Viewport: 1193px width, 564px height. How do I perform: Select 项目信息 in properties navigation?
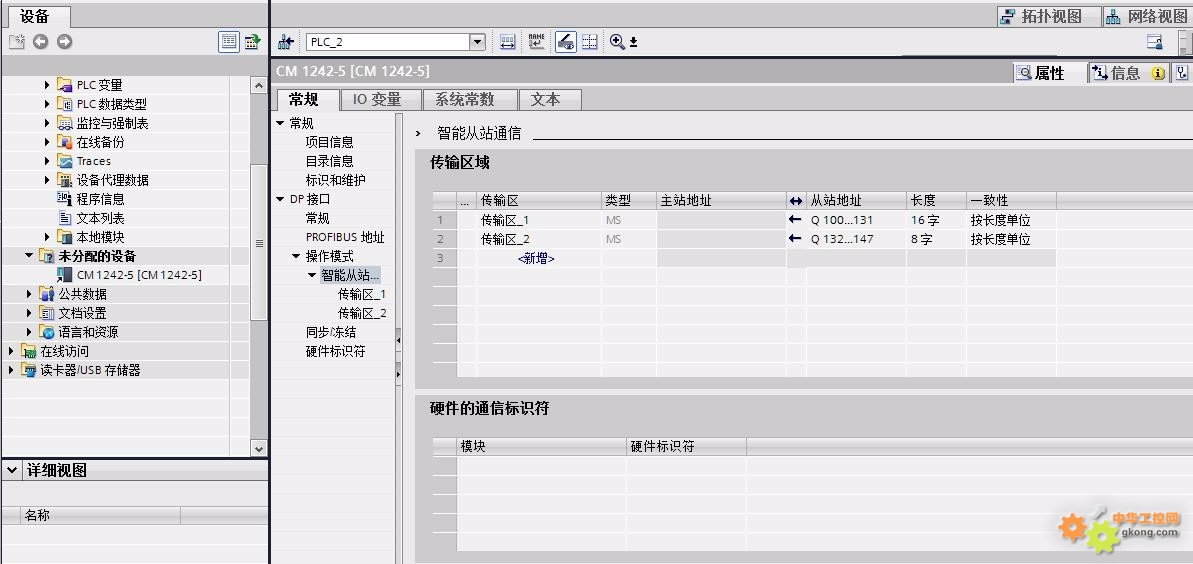[x=329, y=142]
